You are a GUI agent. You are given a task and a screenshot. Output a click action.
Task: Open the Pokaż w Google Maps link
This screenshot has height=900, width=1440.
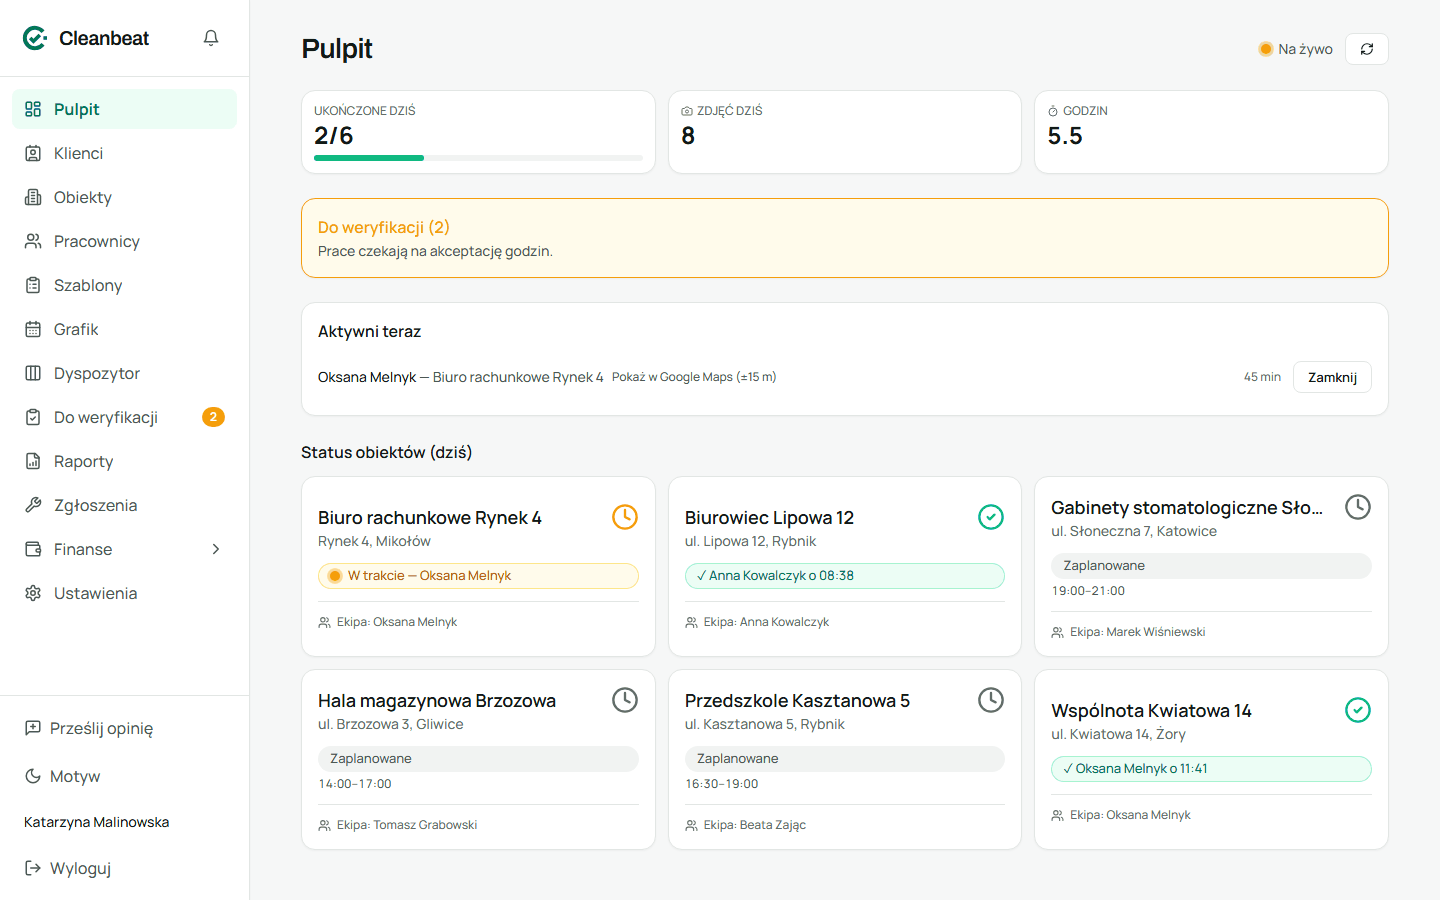694,377
